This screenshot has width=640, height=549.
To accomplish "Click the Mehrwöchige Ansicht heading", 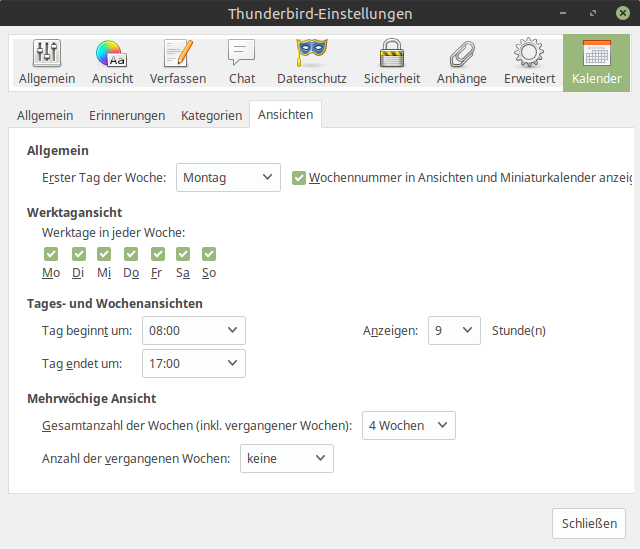I will pos(91,398).
